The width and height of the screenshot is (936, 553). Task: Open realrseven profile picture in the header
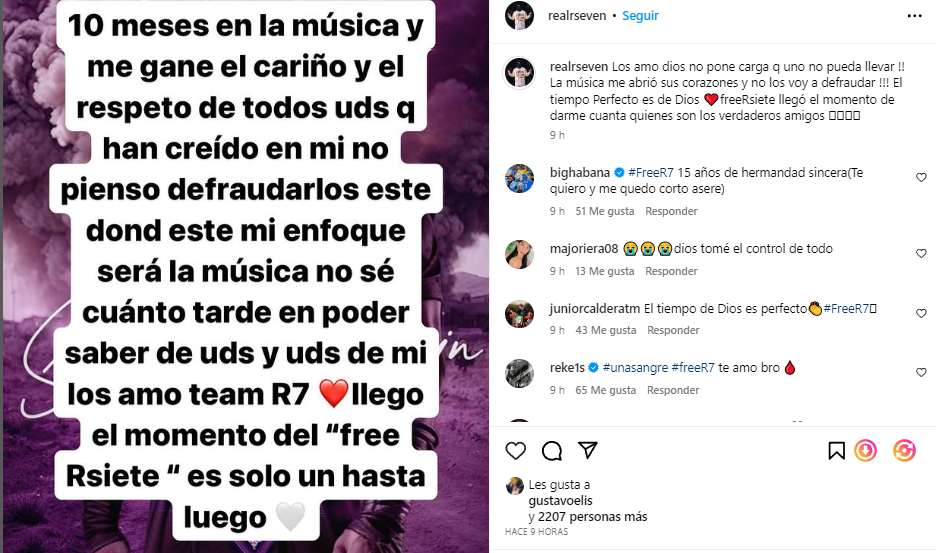tap(519, 16)
